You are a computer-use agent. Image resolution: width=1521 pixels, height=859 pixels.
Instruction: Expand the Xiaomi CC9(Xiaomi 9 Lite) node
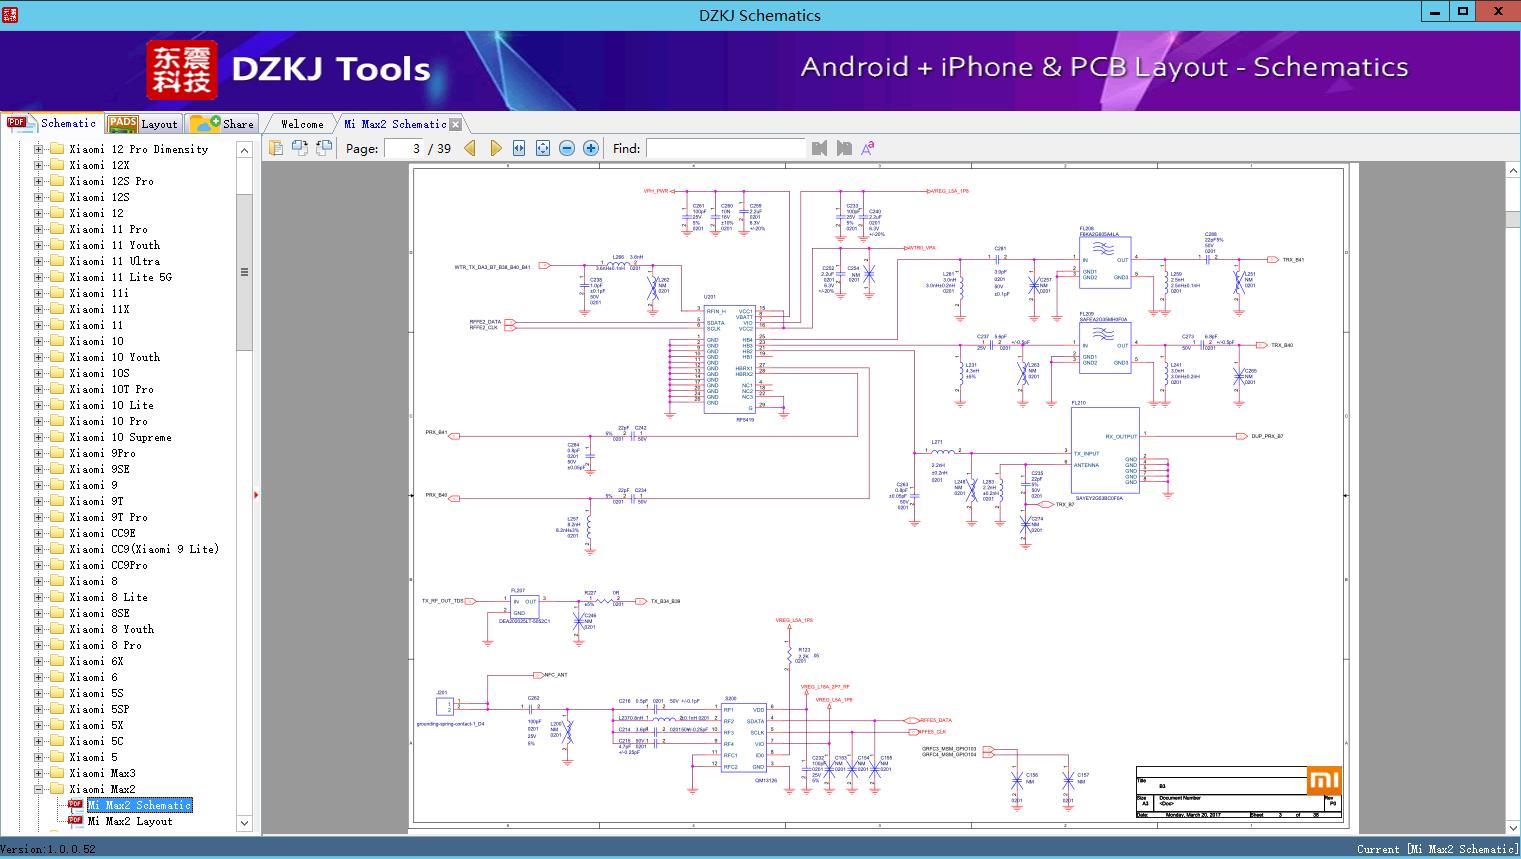pyautogui.click(x=39, y=549)
